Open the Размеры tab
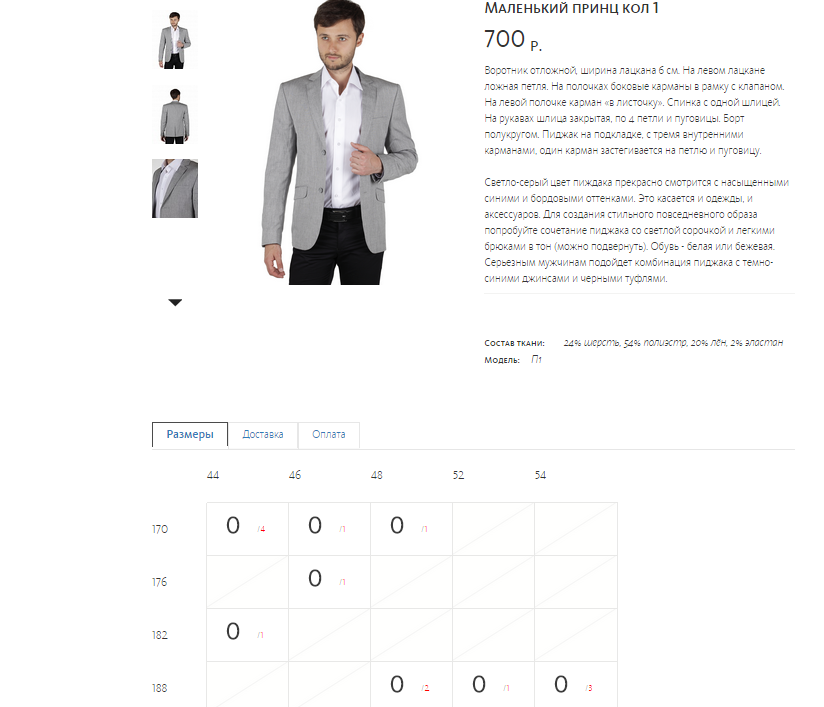The width and height of the screenshot is (824, 707). pos(190,434)
